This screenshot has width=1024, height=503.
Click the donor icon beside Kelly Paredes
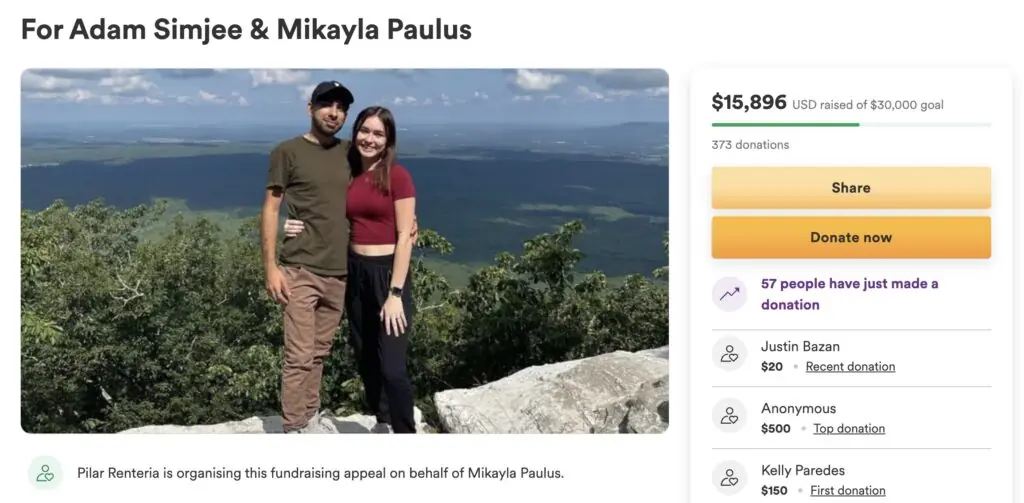pyautogui.click(x=729, y=479)
